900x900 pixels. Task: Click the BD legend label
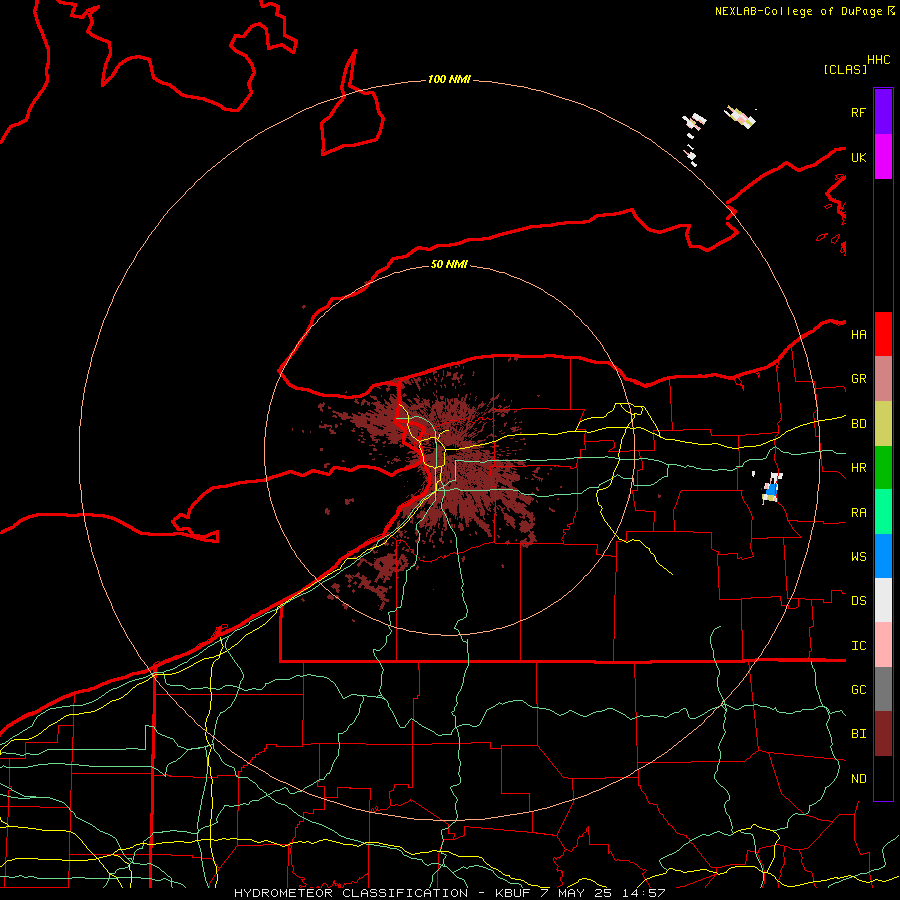(x=858, y=424)
